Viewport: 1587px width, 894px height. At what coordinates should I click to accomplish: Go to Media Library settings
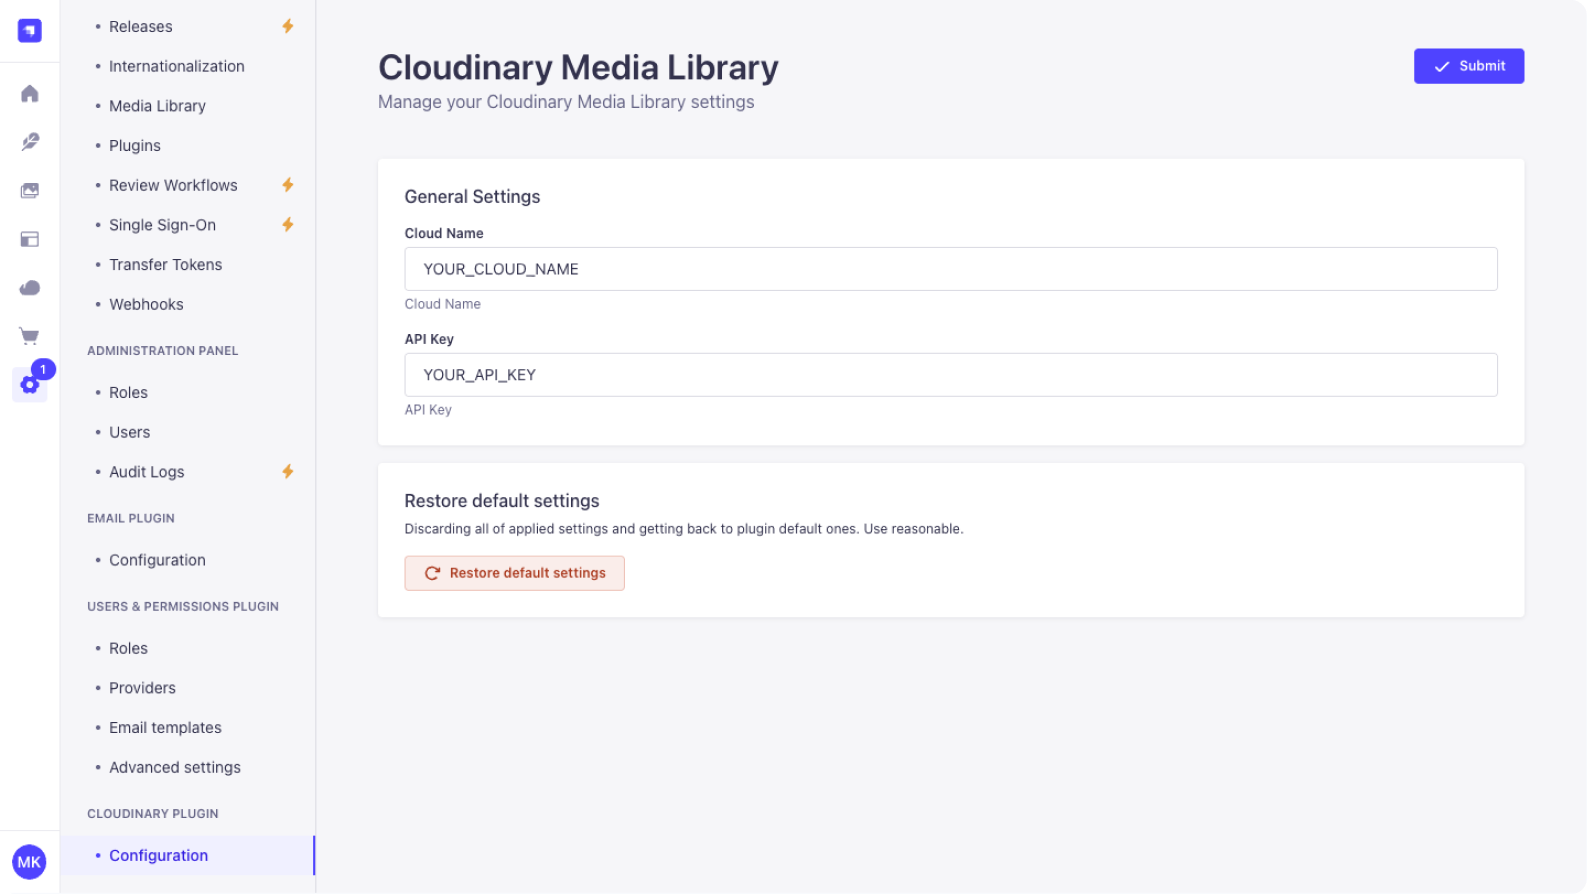[x=157, y=106]
